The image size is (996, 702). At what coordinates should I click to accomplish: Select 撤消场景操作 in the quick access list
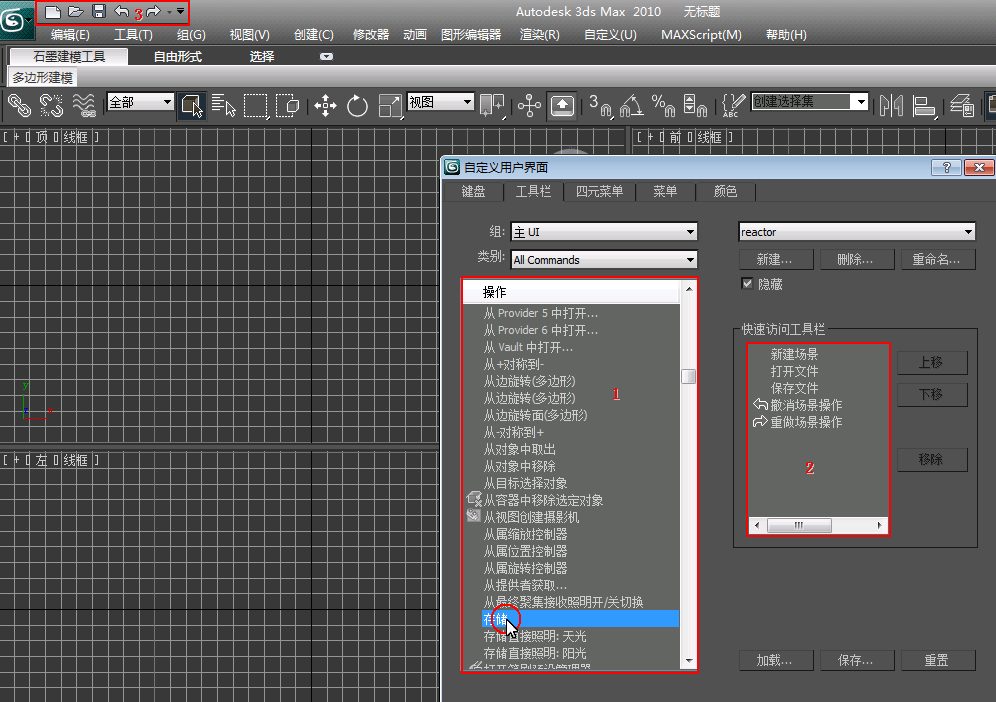point(806,405)
